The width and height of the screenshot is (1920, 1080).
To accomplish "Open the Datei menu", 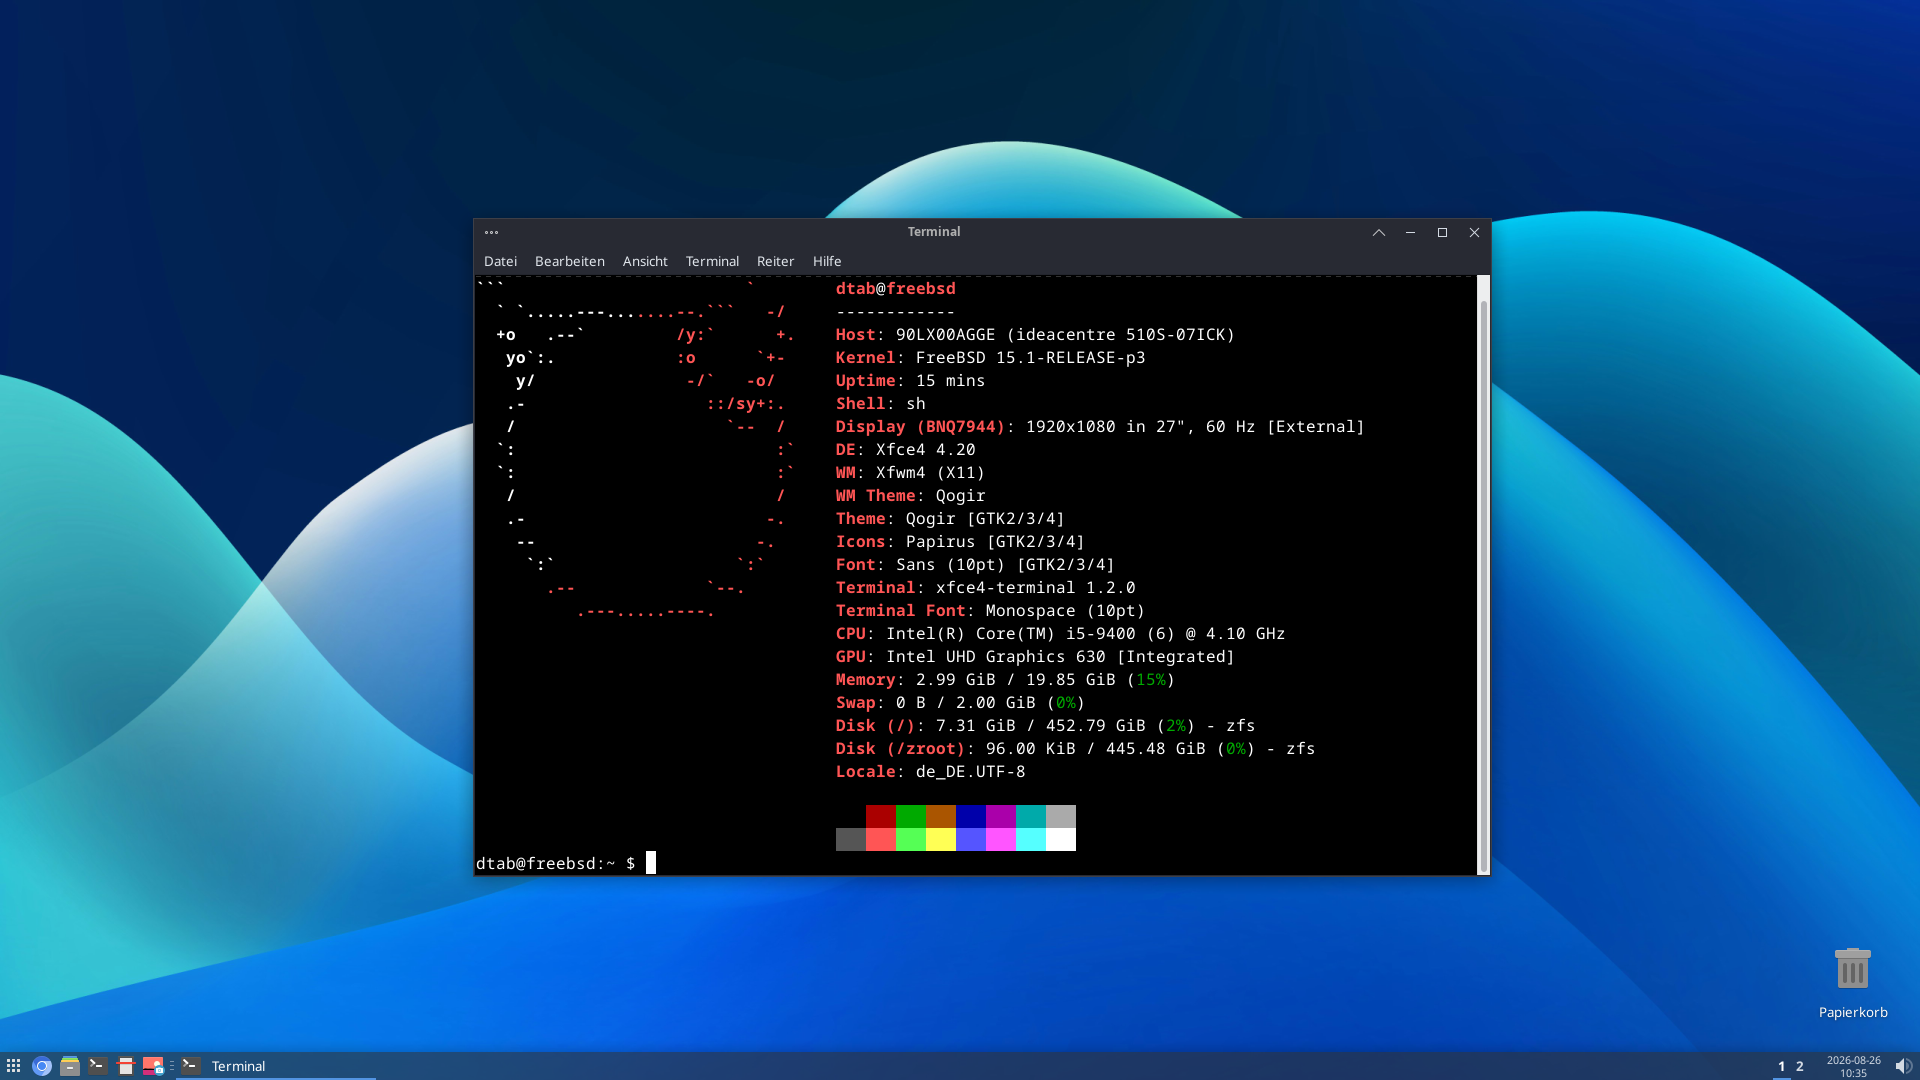I will pos(500,261).
